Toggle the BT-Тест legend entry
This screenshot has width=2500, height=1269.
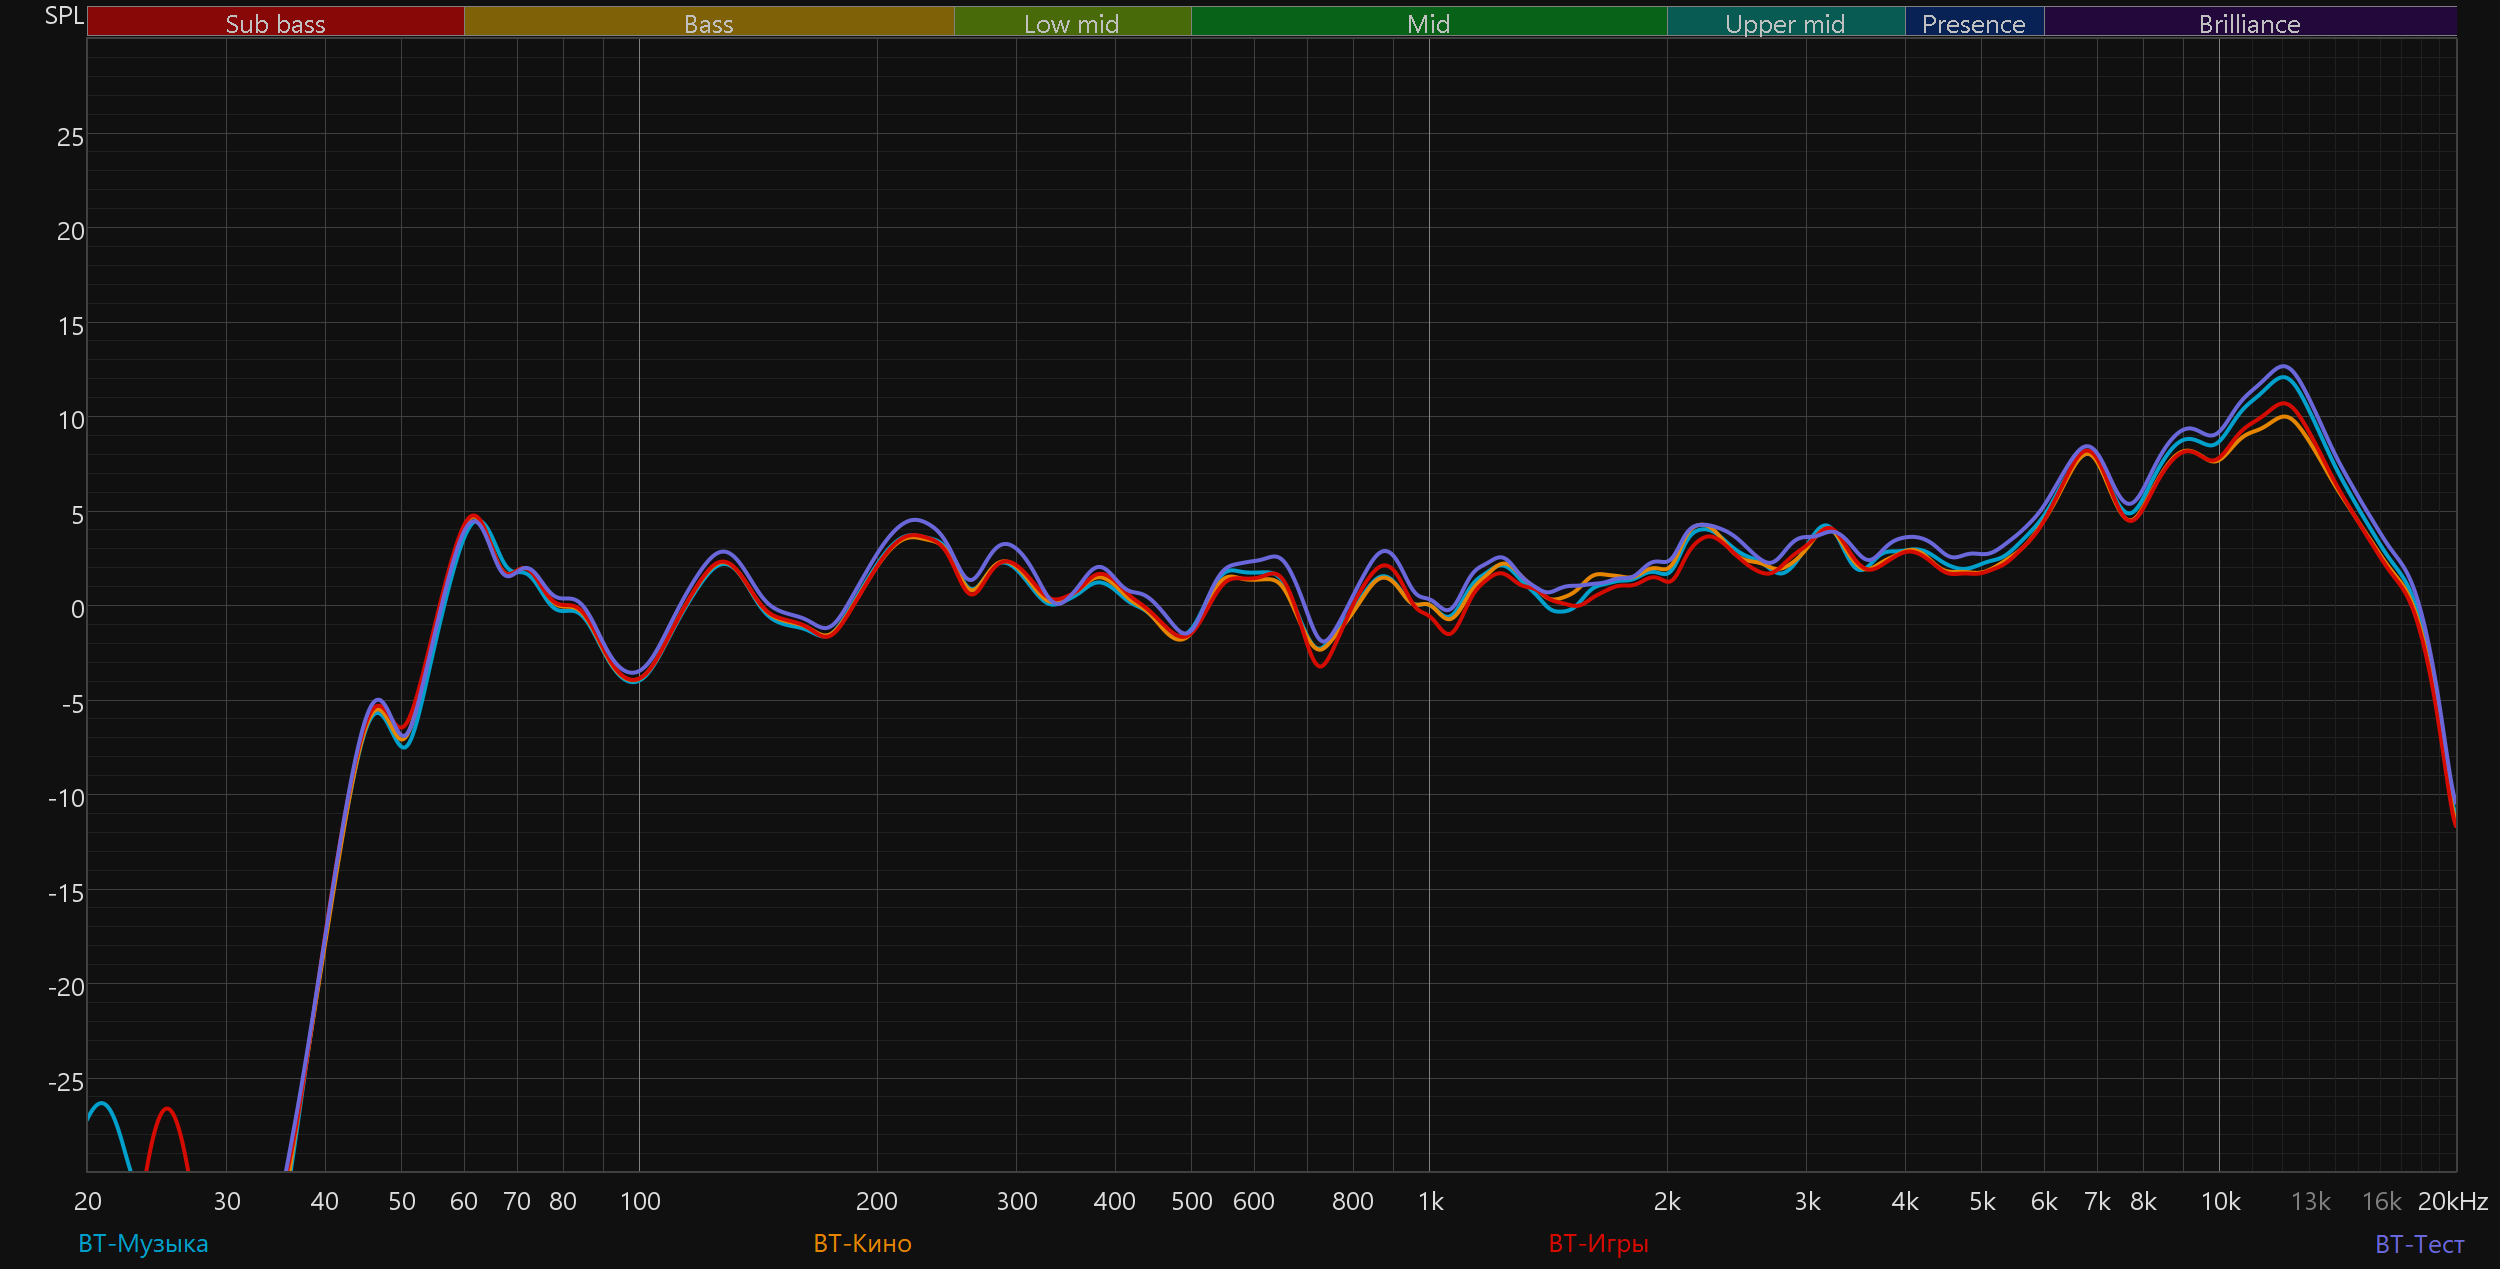point(2419,1244)
